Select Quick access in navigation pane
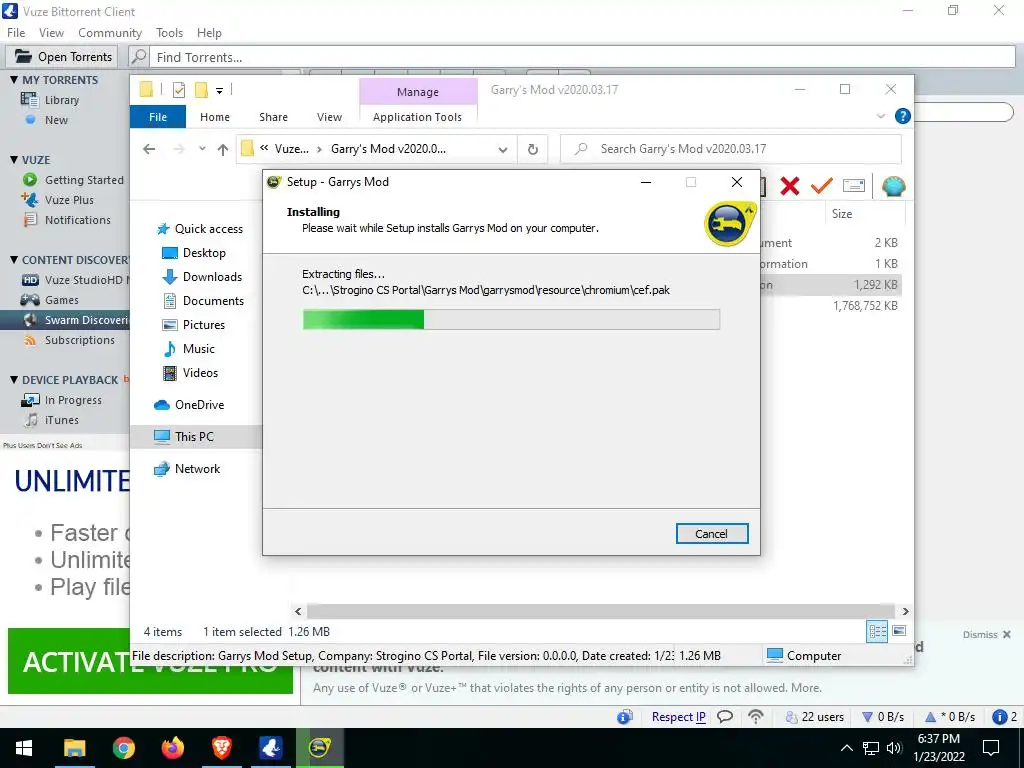The width and height of the screenshot is (1024, 768). click(200, 229)
